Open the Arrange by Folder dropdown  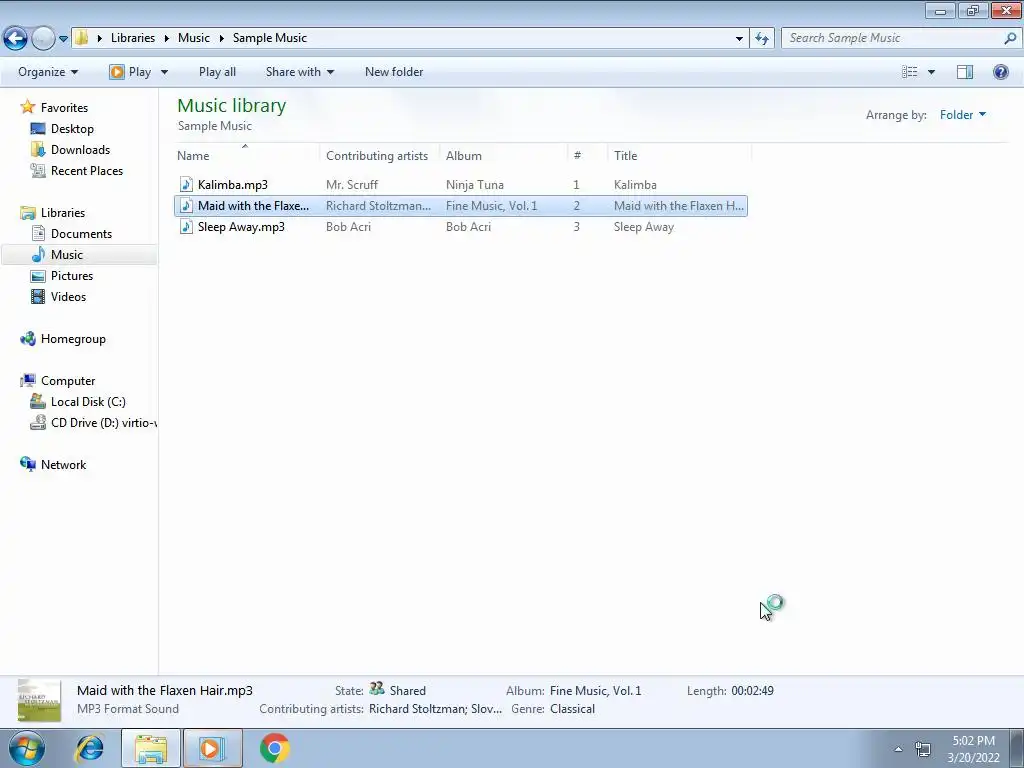(x=963, y=115)
